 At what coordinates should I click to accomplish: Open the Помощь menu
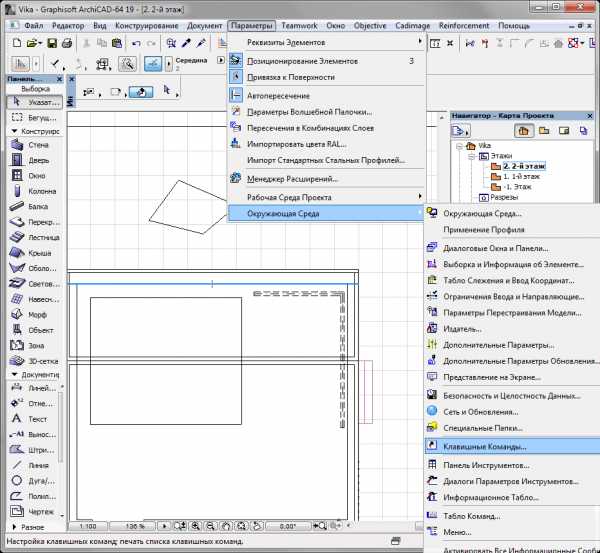[x=514, y=26]
